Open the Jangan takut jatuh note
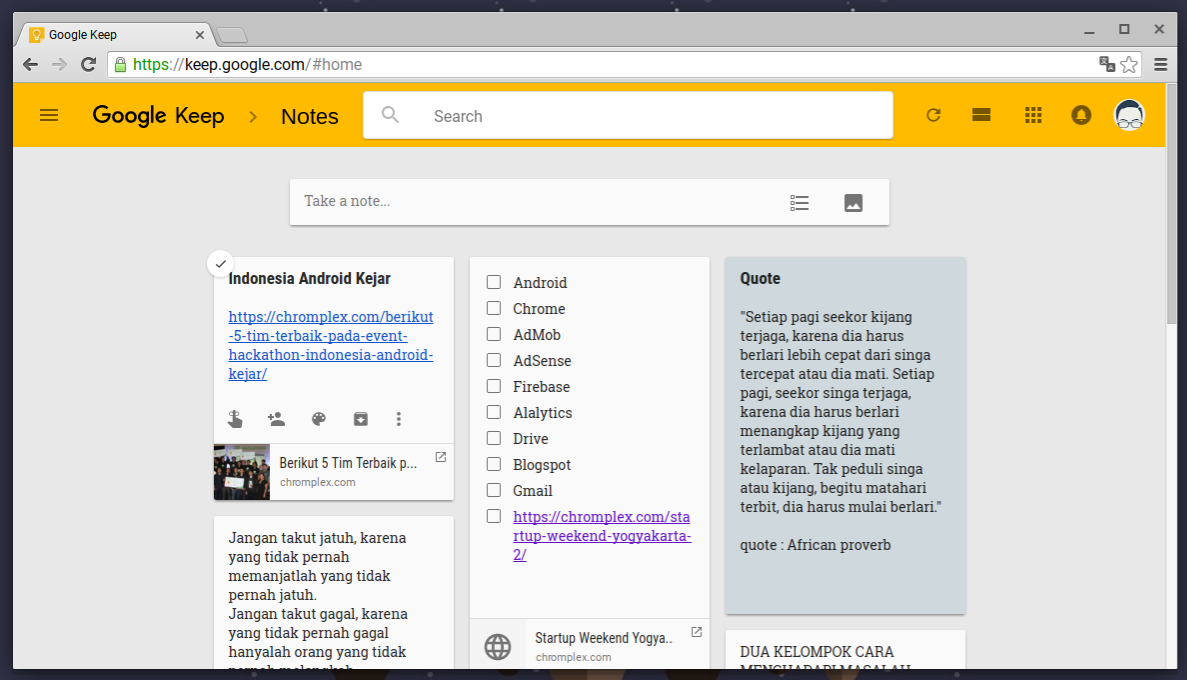The width and height of the screenshot is (1187, 680). click(333, 593)
